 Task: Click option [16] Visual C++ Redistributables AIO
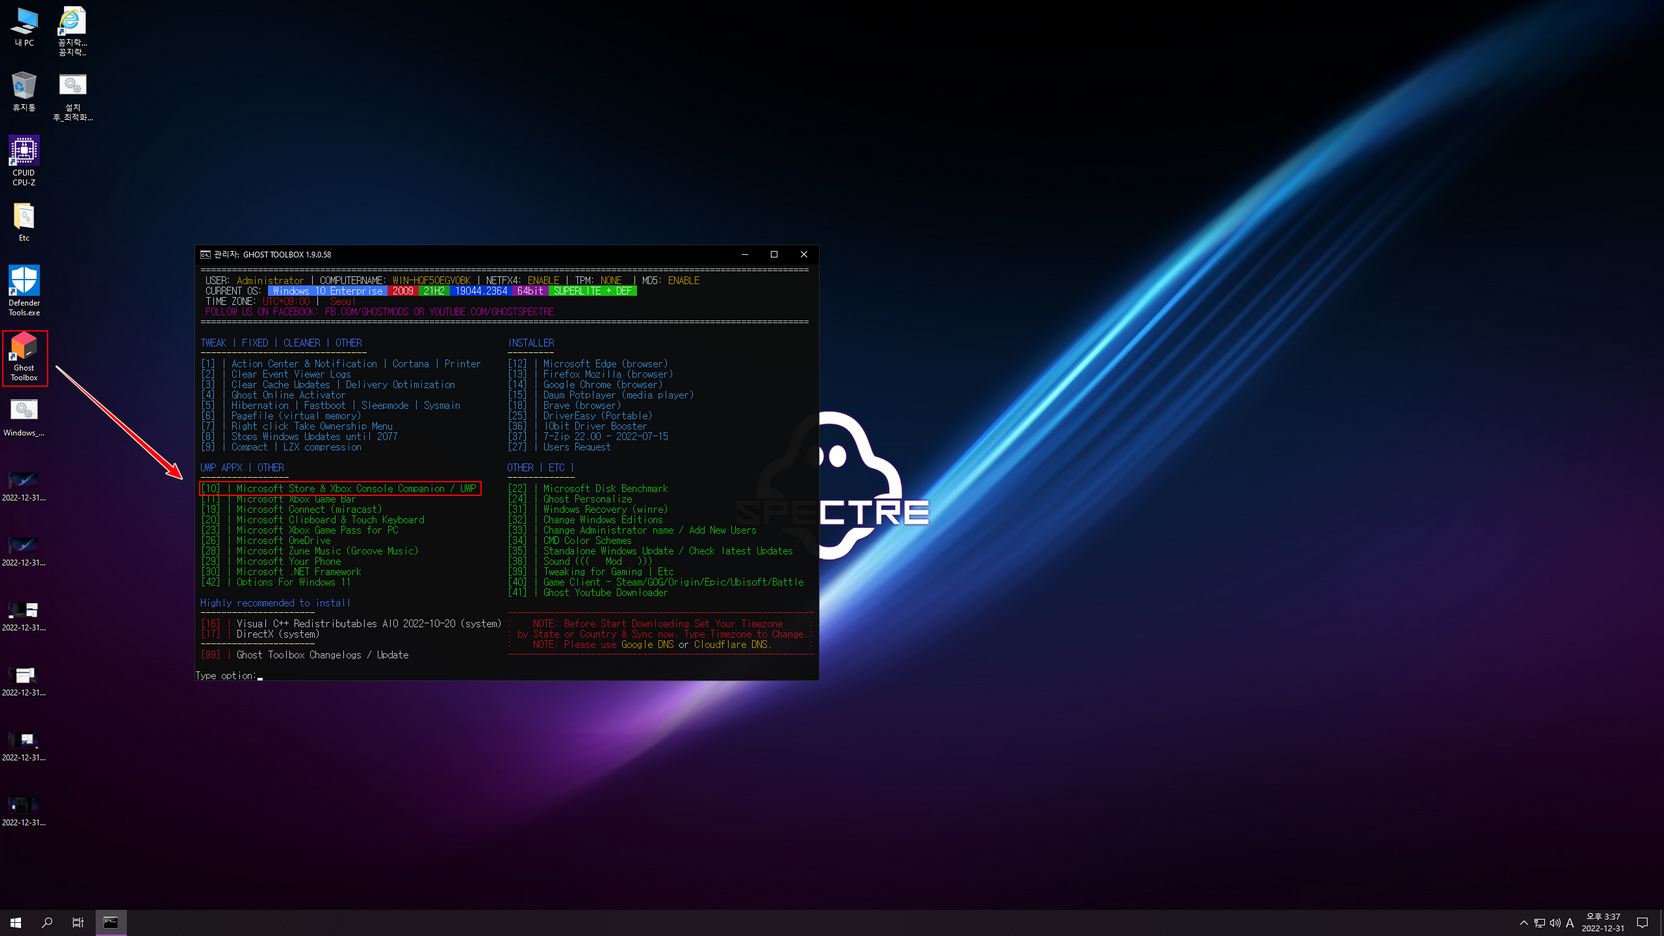[x=351, y=624]
